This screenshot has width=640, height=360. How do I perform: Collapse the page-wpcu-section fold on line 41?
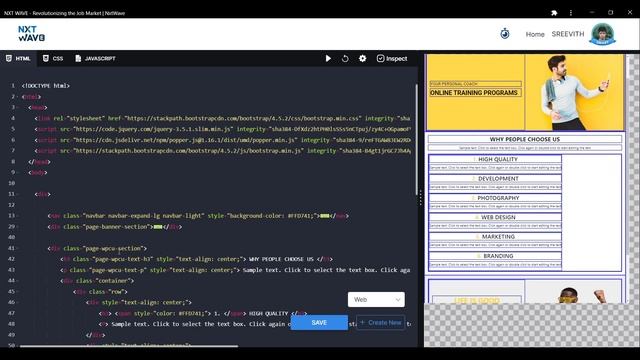[18, 248]
